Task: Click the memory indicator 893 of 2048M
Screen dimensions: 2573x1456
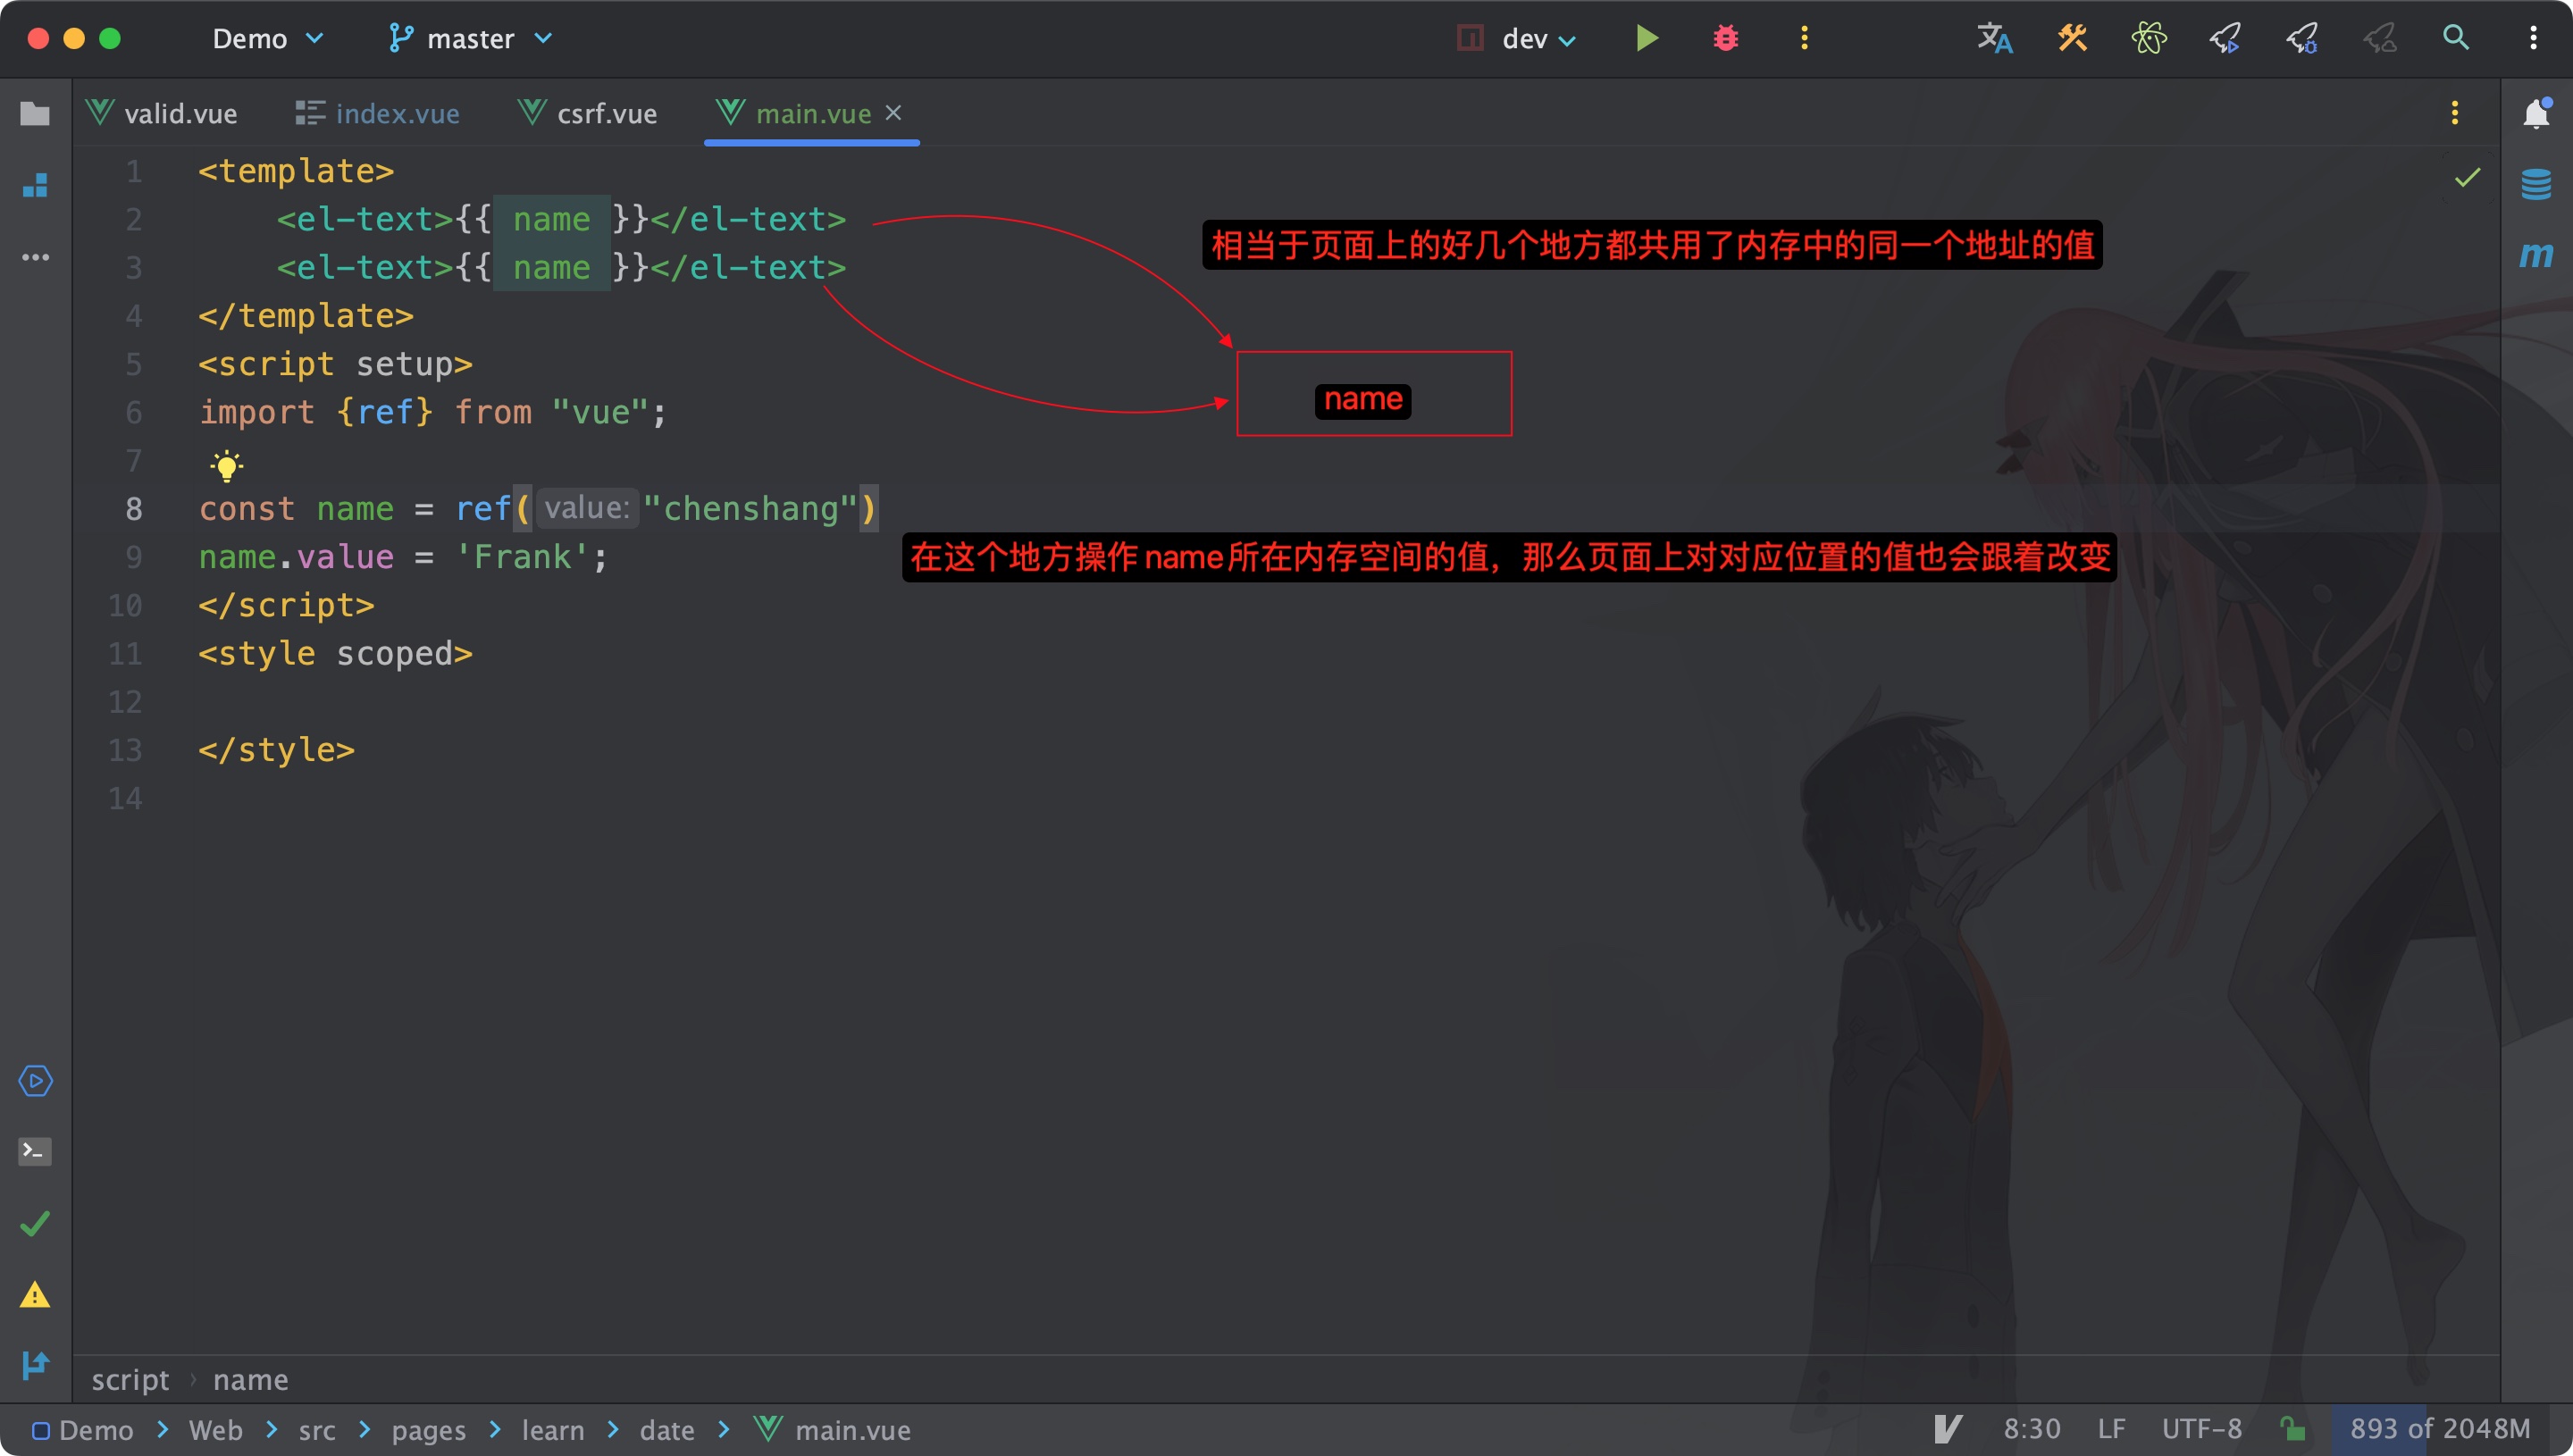Action: click(x=2439, y=1428)
